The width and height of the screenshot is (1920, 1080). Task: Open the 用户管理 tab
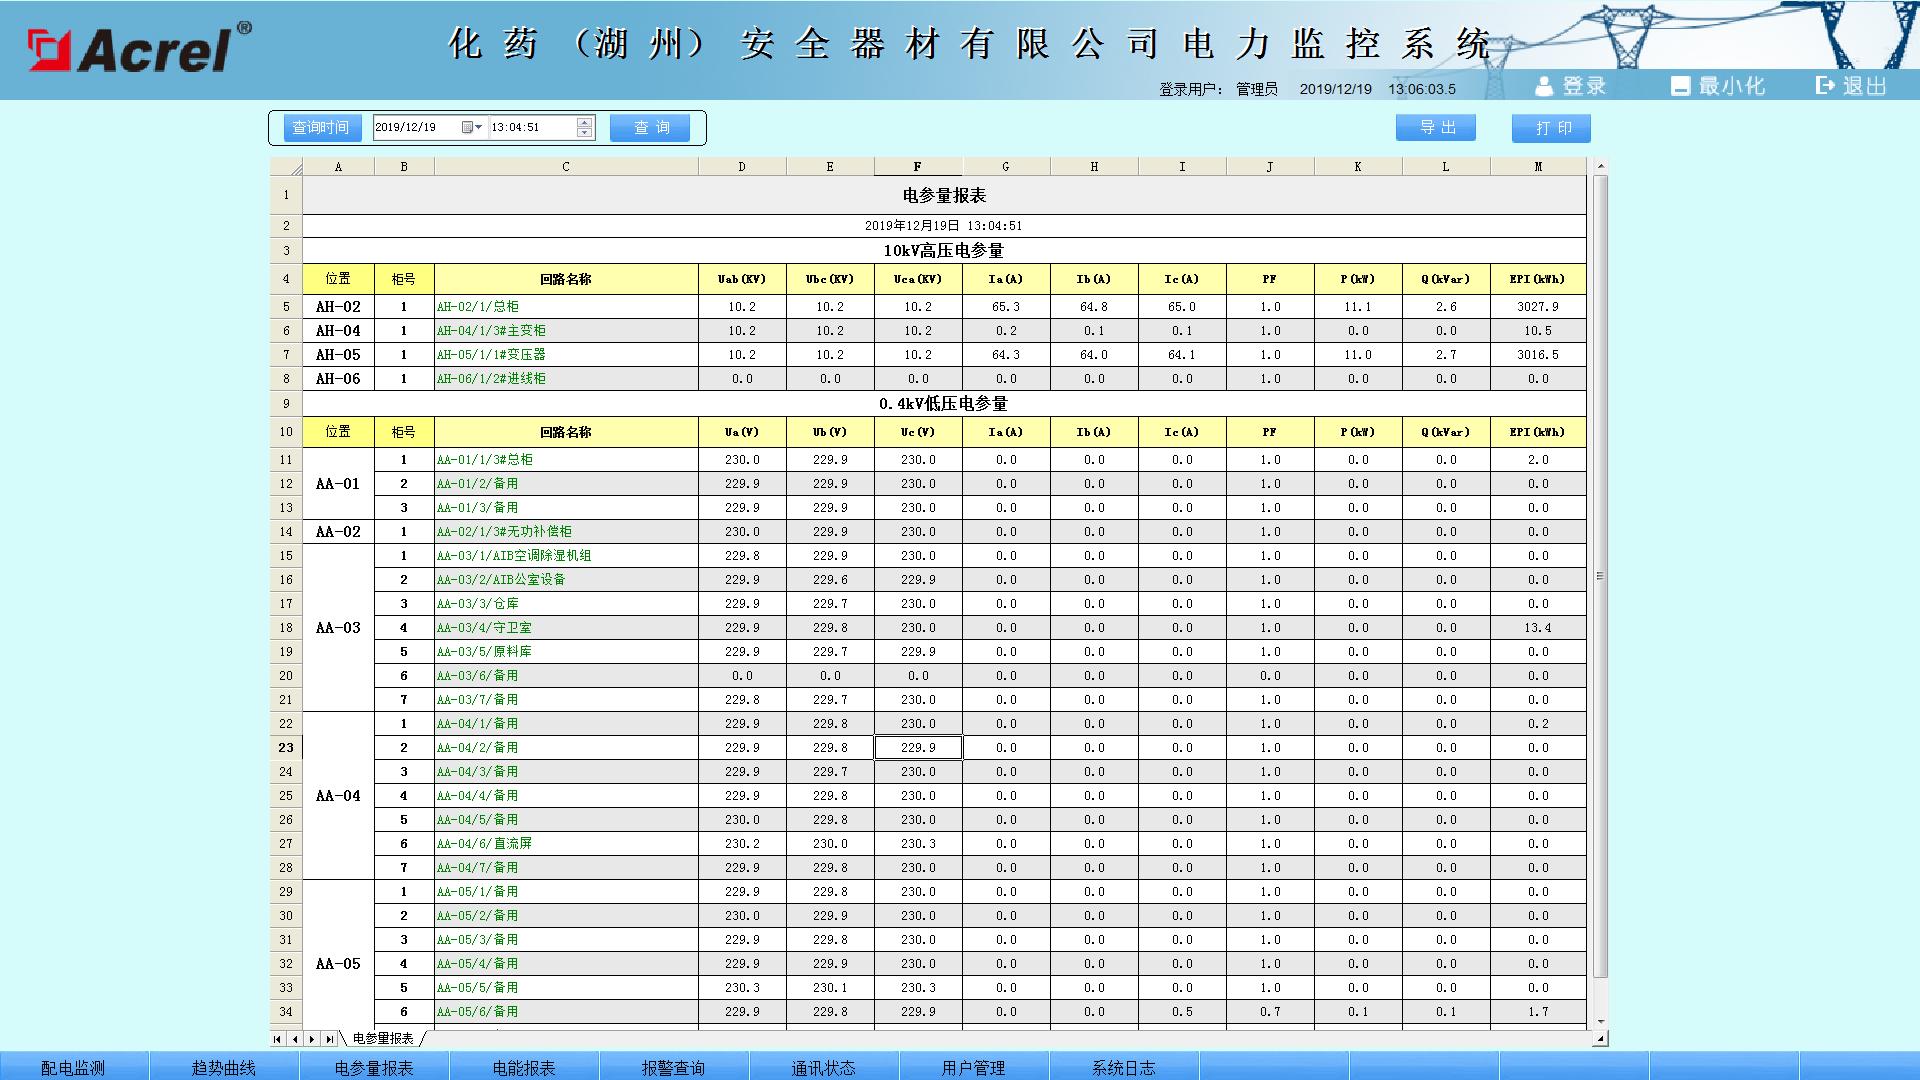click(x=975, y=1067)
